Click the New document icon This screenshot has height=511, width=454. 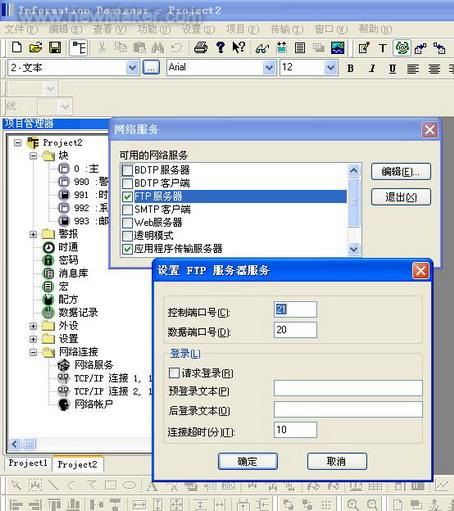17,48
